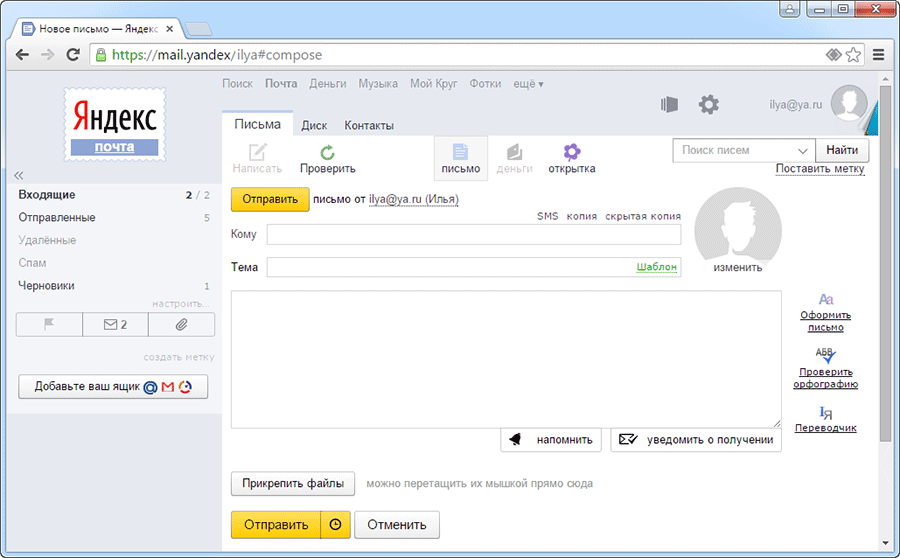The image size is (900, 558).
Task: Switch to the Контакты tab
Action: pos(369,125)
